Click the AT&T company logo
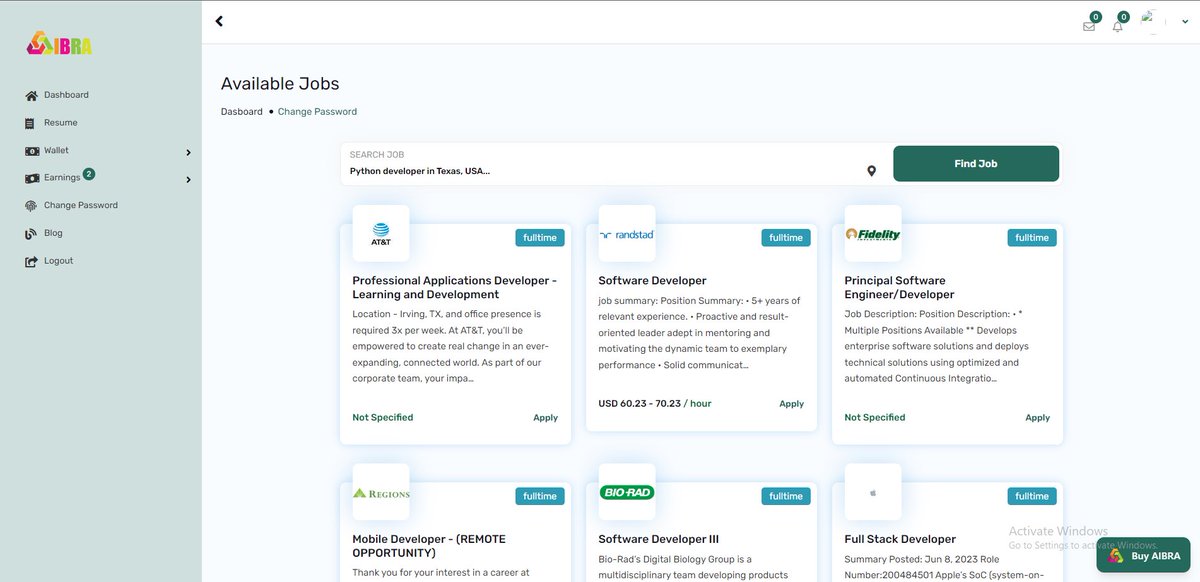 (x=381, y=233)
